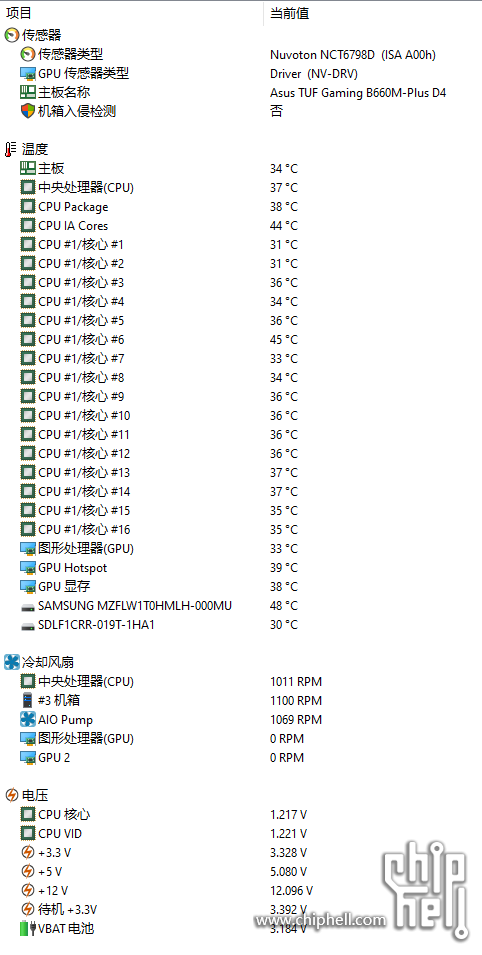Screen dimensions: 482x955
Task: Click the 1069 RPM AIO Pump value
Action: (296, 720)
